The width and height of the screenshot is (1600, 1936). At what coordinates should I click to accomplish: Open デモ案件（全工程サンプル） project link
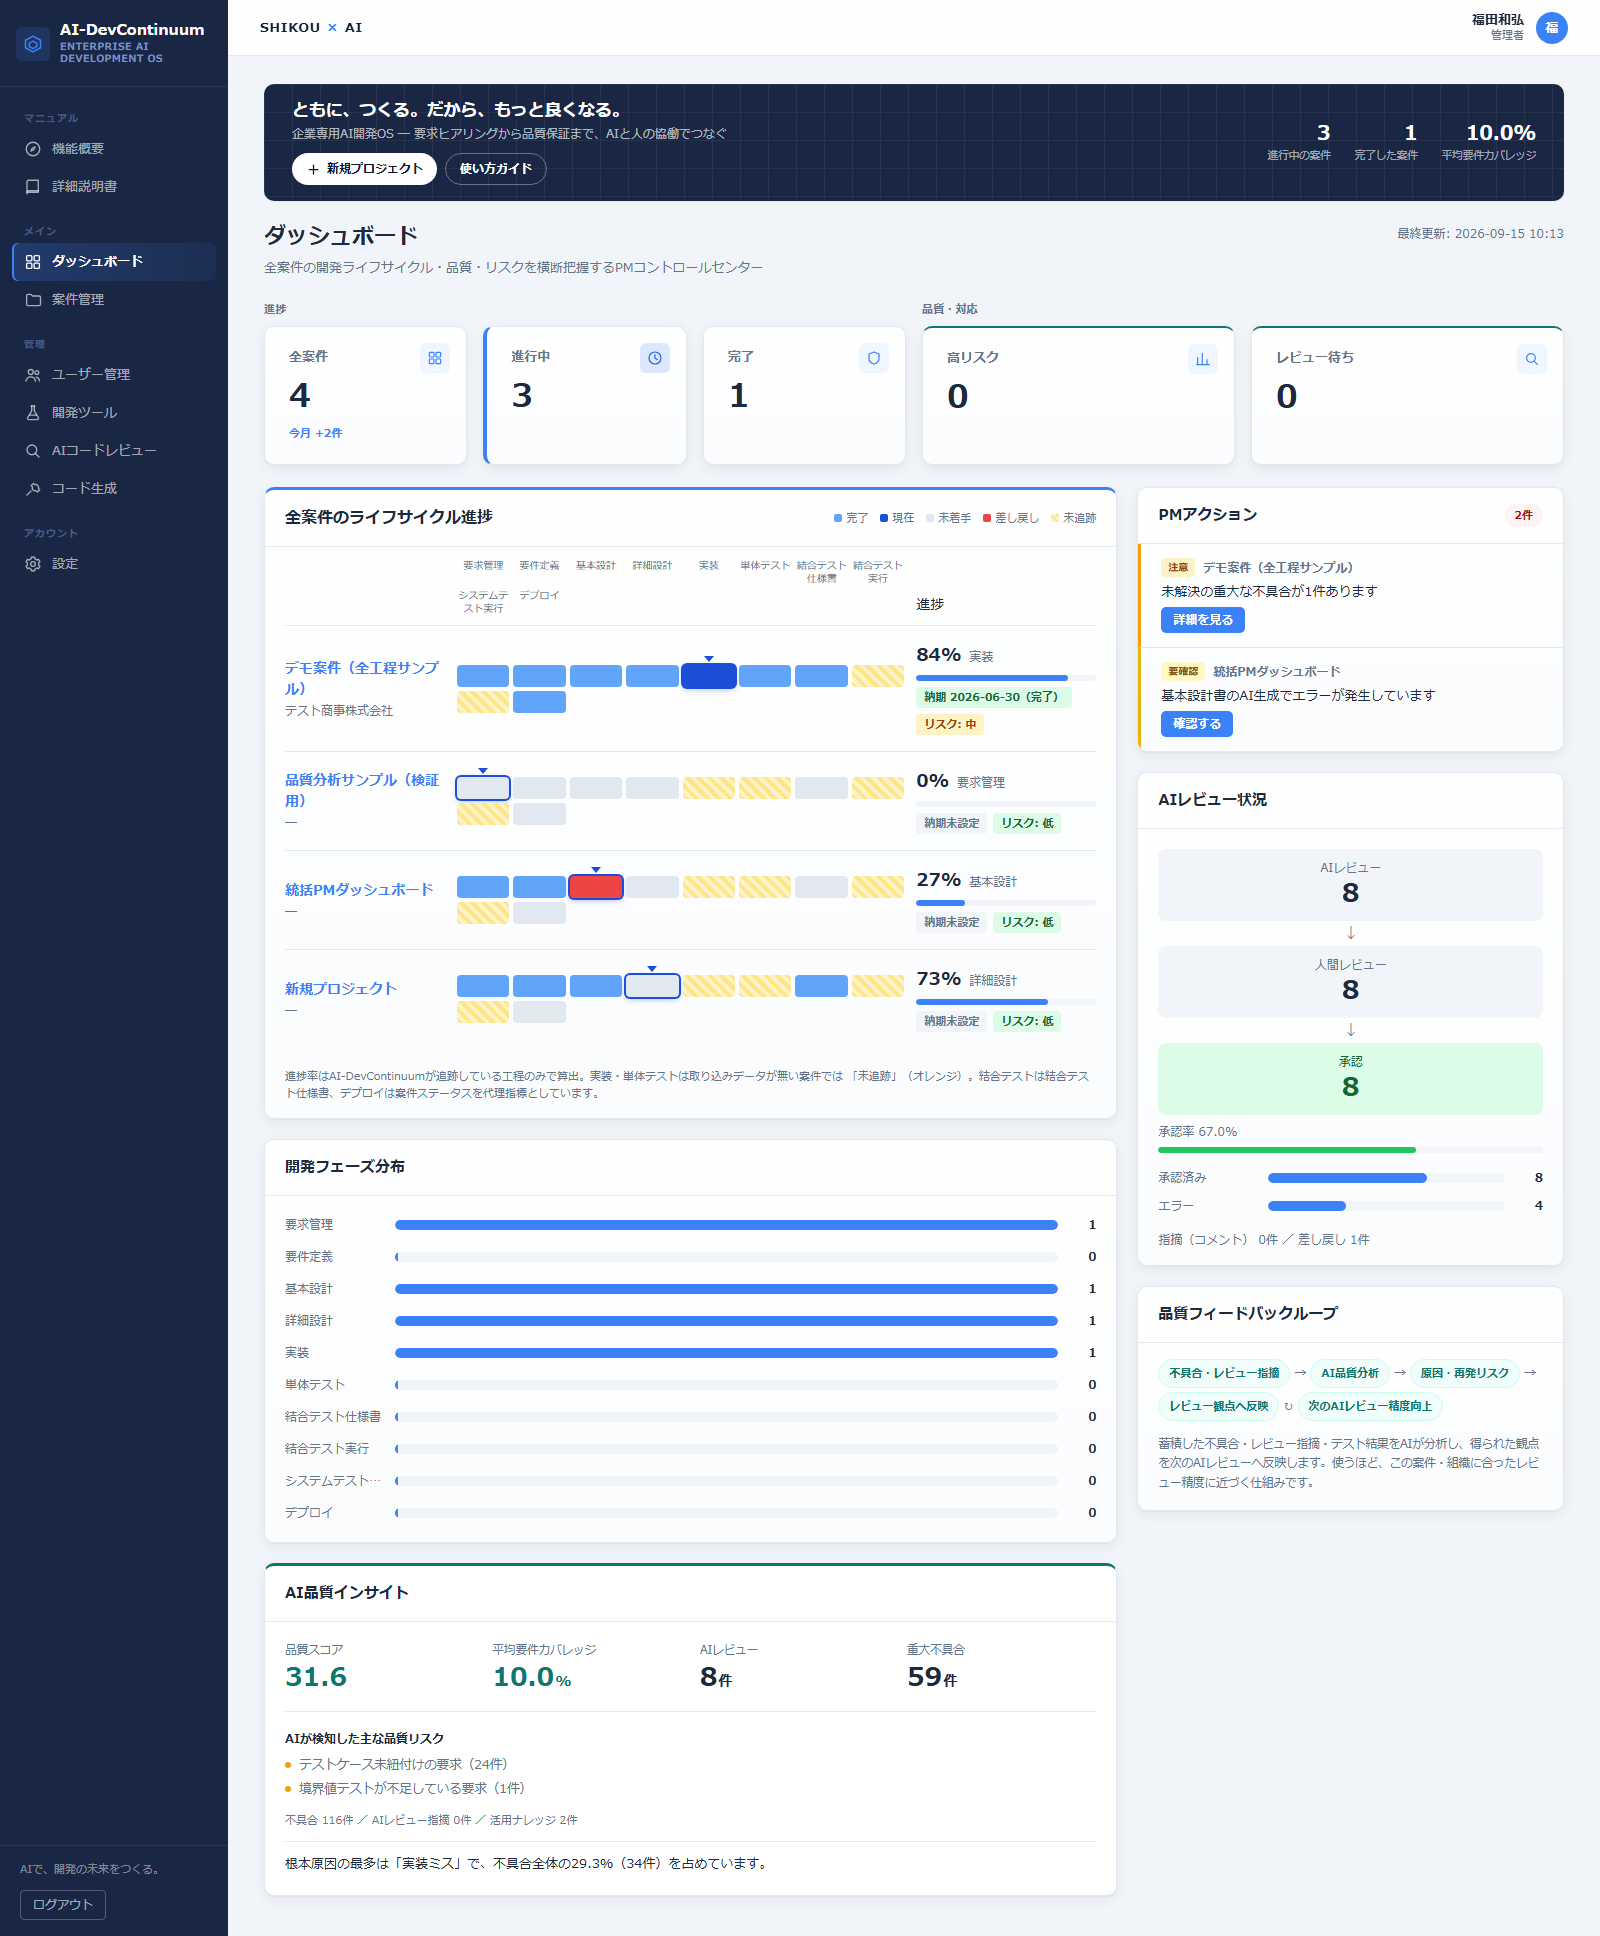[362, 678]
